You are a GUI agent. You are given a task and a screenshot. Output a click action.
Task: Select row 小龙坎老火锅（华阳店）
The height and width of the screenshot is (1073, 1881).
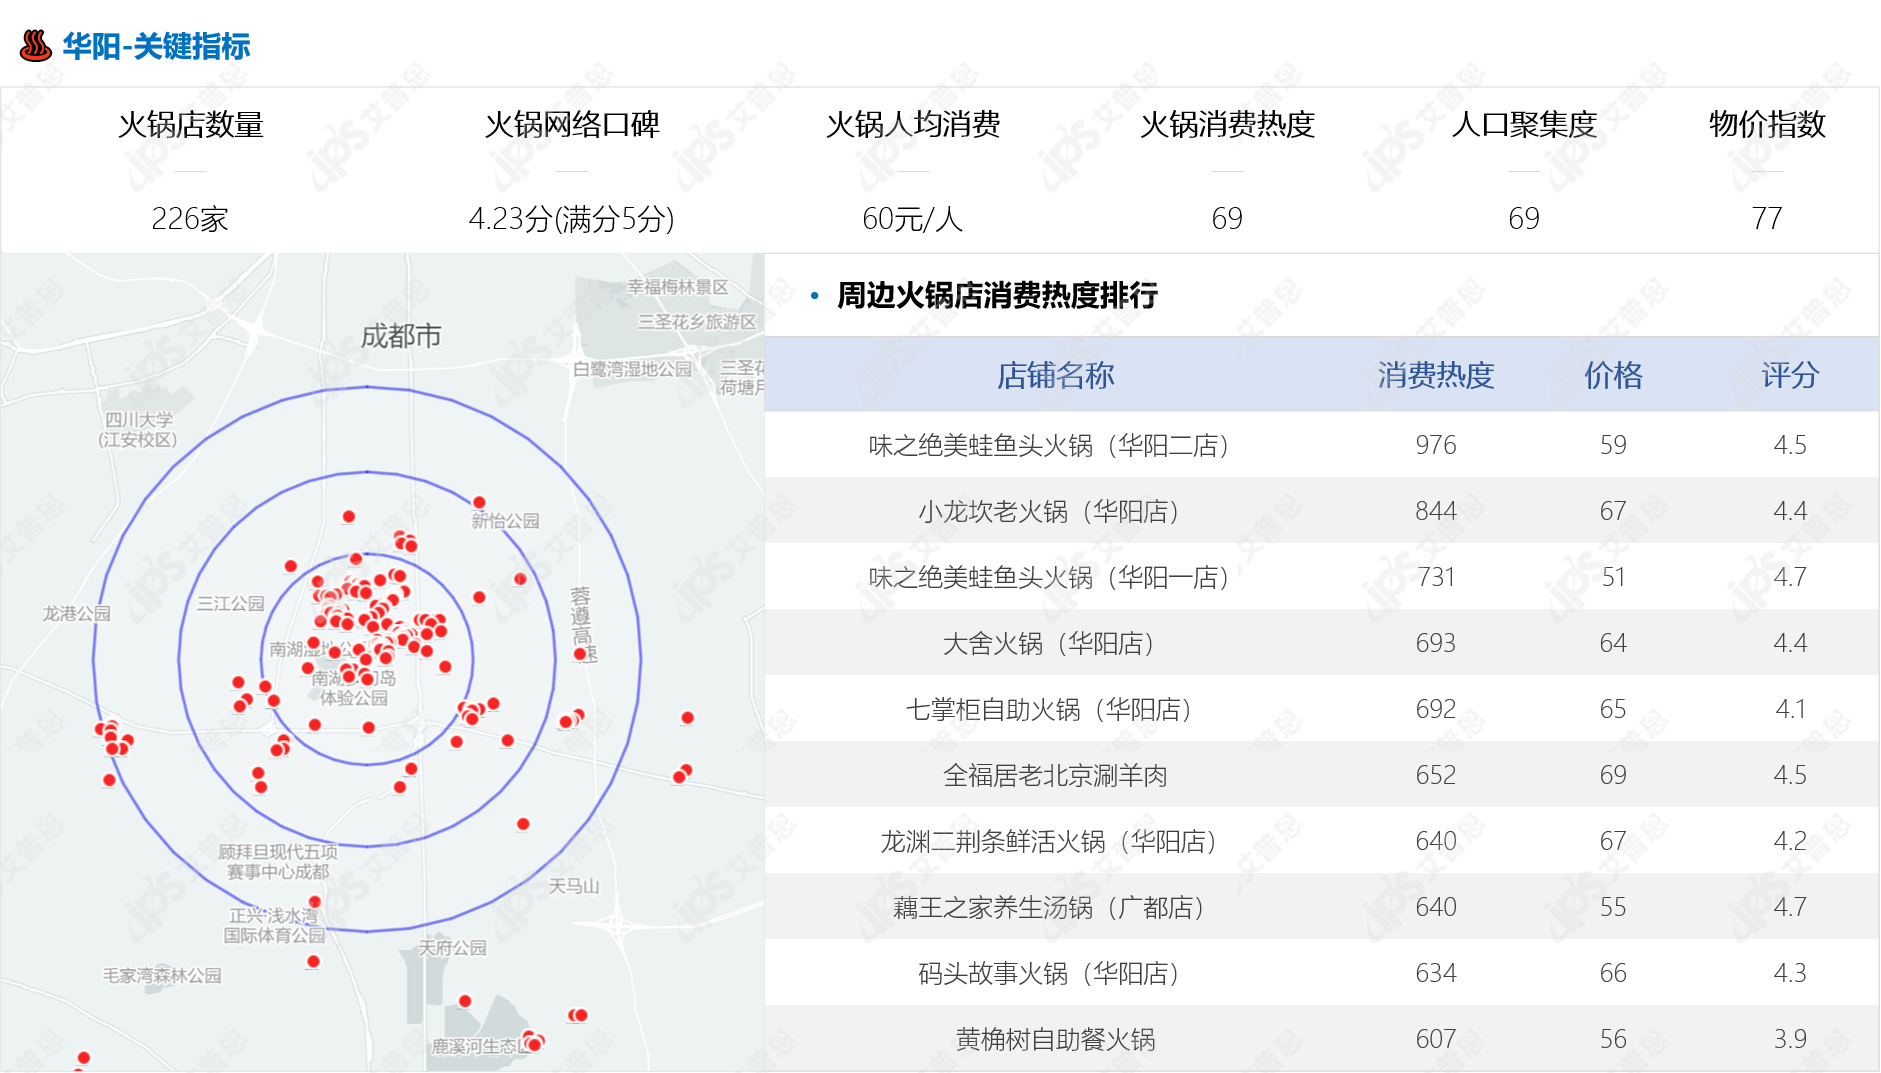[1322, 511]
